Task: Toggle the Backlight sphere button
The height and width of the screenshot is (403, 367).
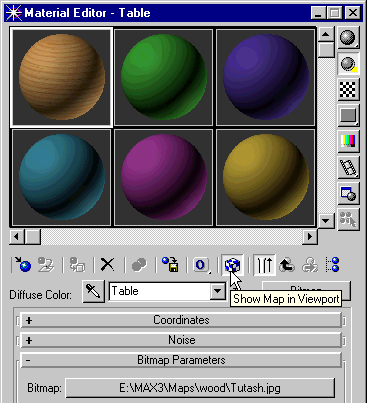Action: (348, 63)
